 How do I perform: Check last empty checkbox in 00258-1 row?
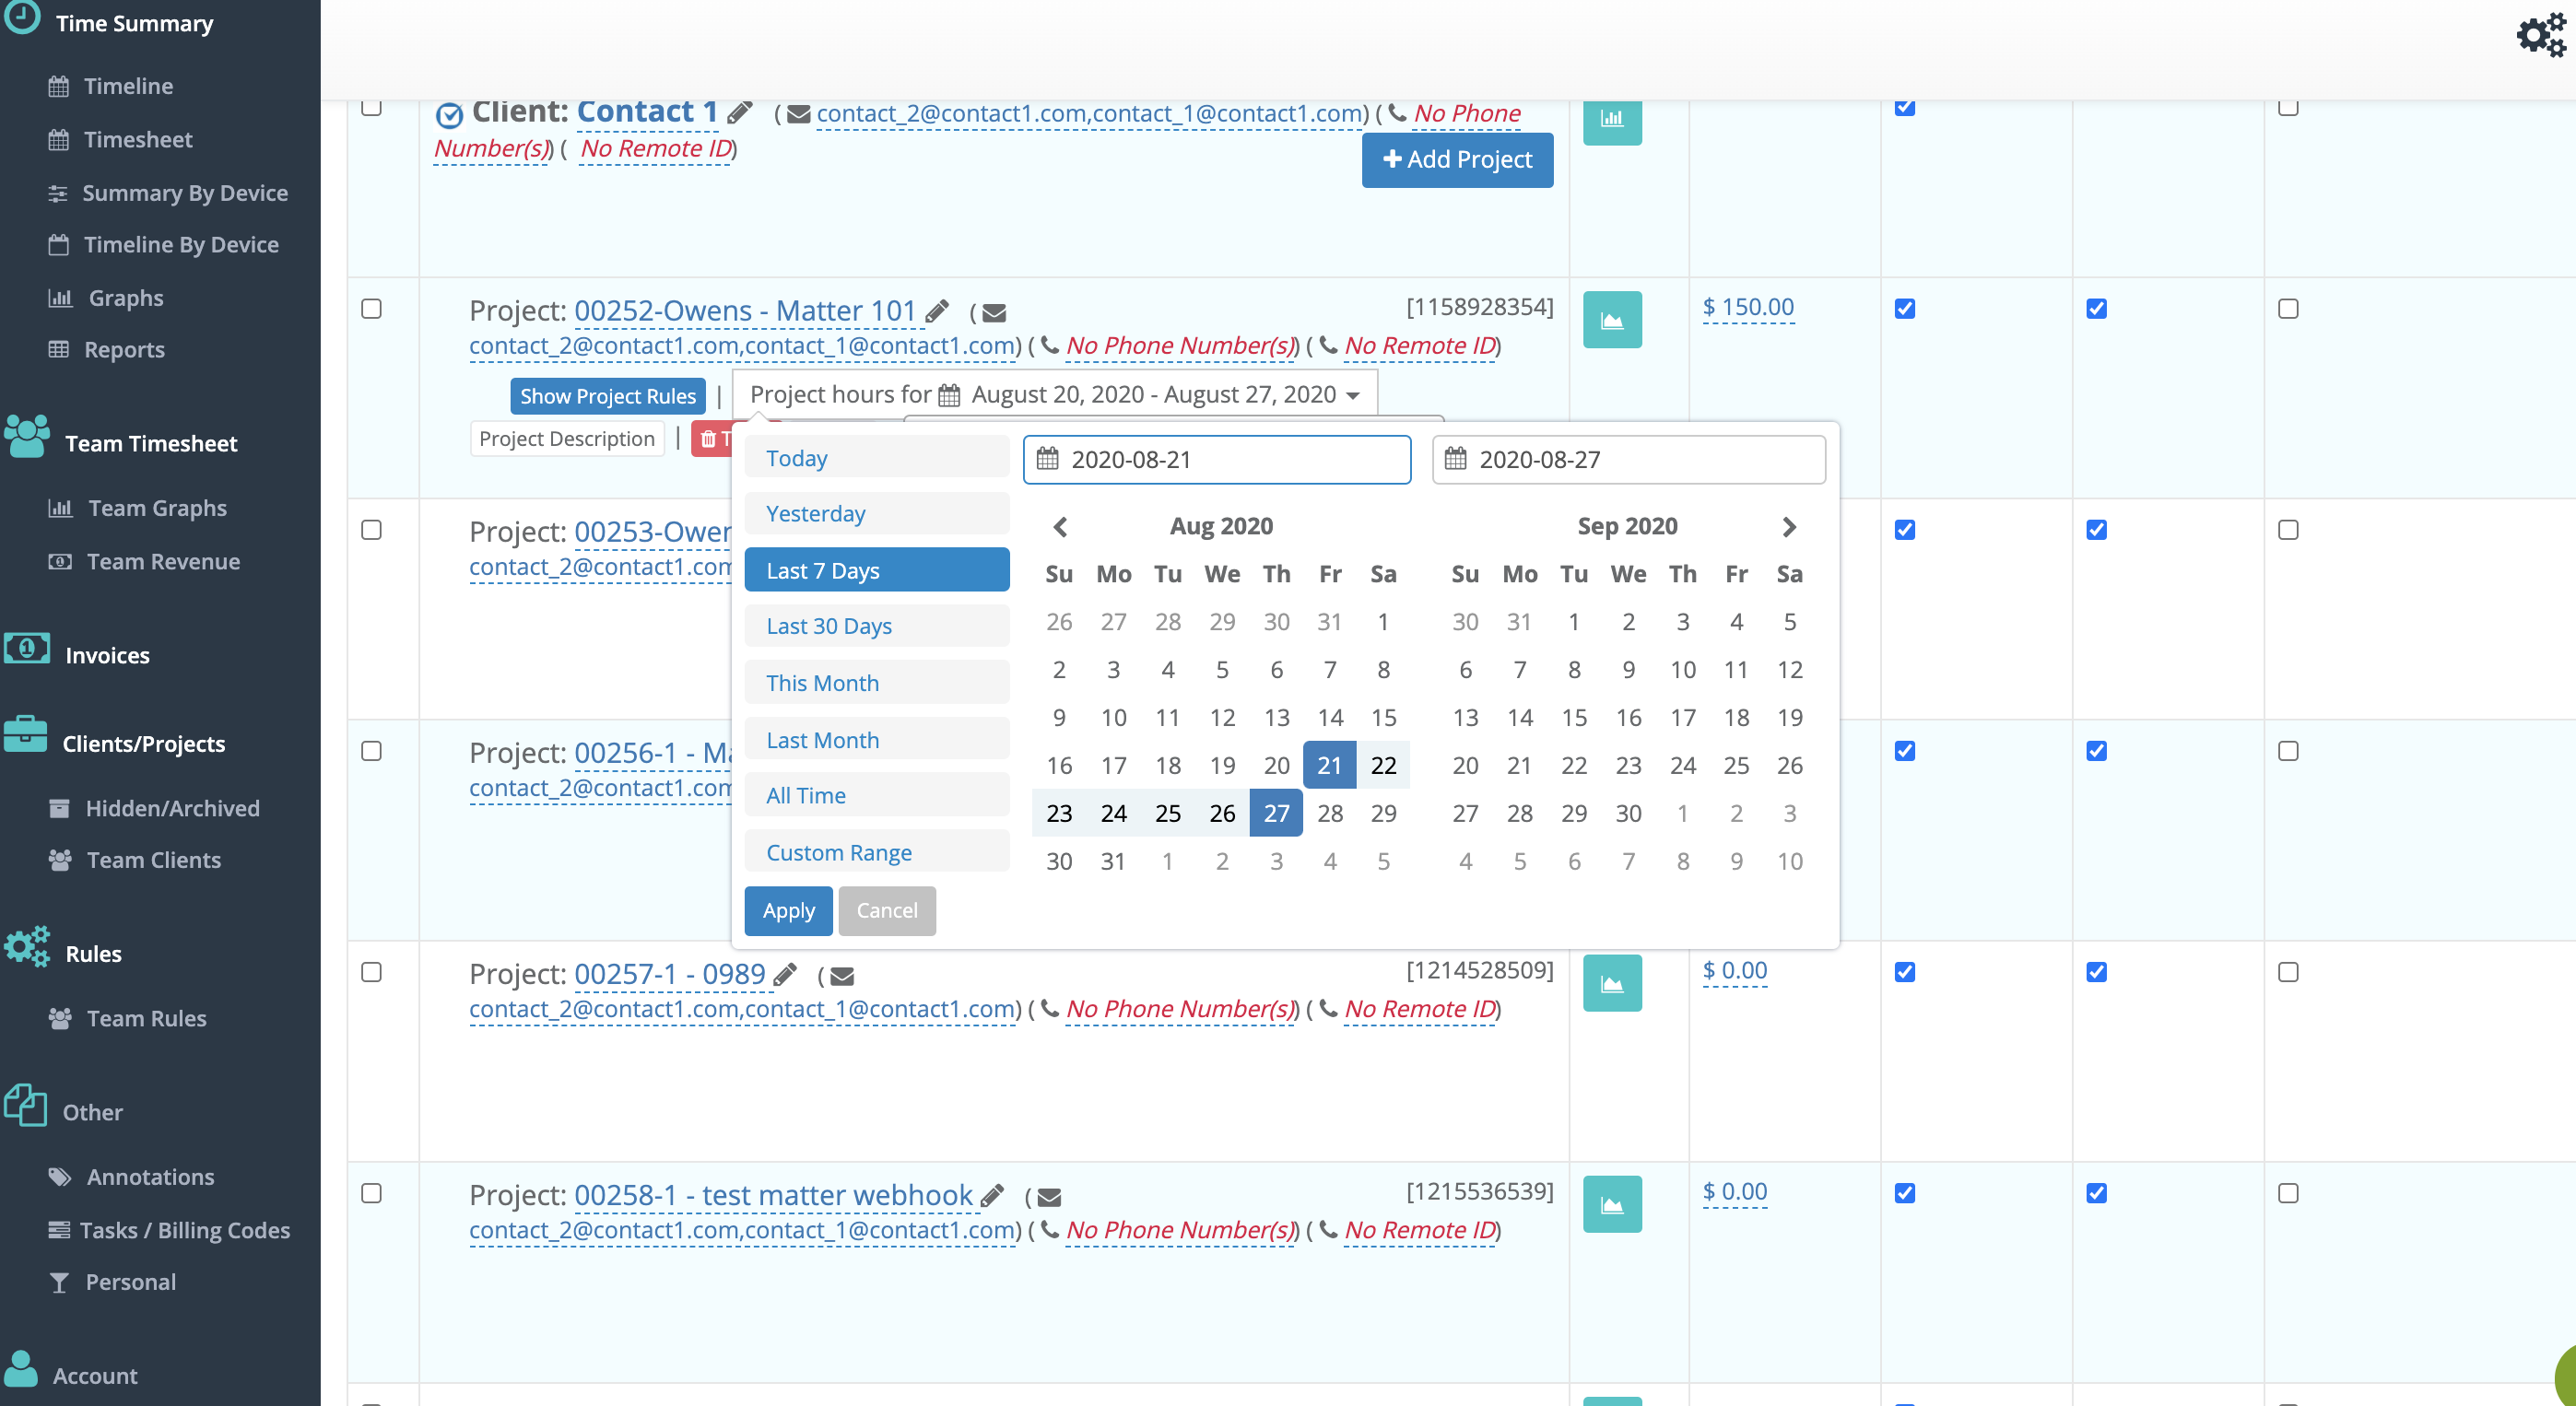pyautogui.click(x=2288, y=1192)
